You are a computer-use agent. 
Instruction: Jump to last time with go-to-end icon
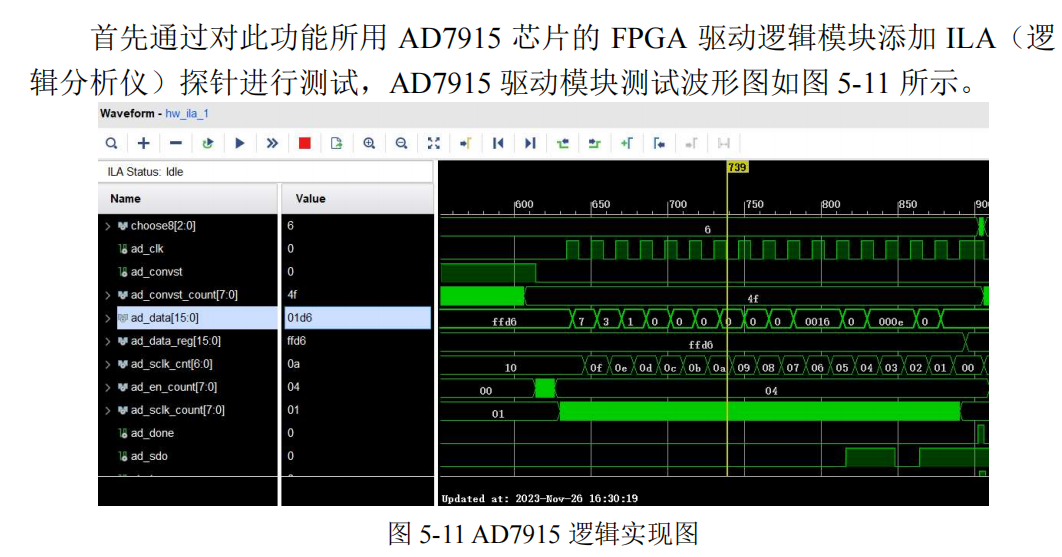click(530, 143)
